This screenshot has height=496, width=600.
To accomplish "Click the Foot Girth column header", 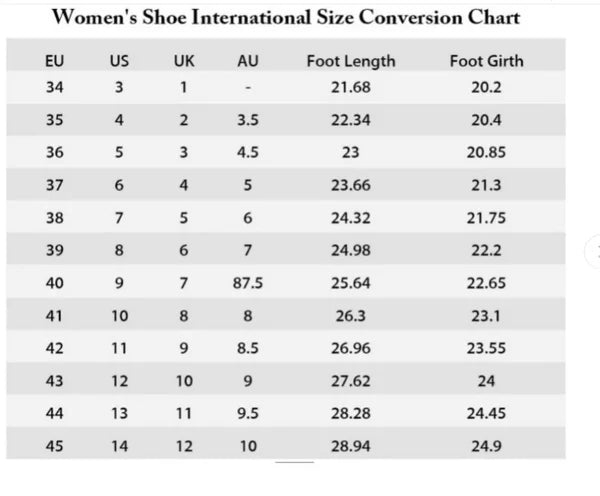I will [486, 61].
